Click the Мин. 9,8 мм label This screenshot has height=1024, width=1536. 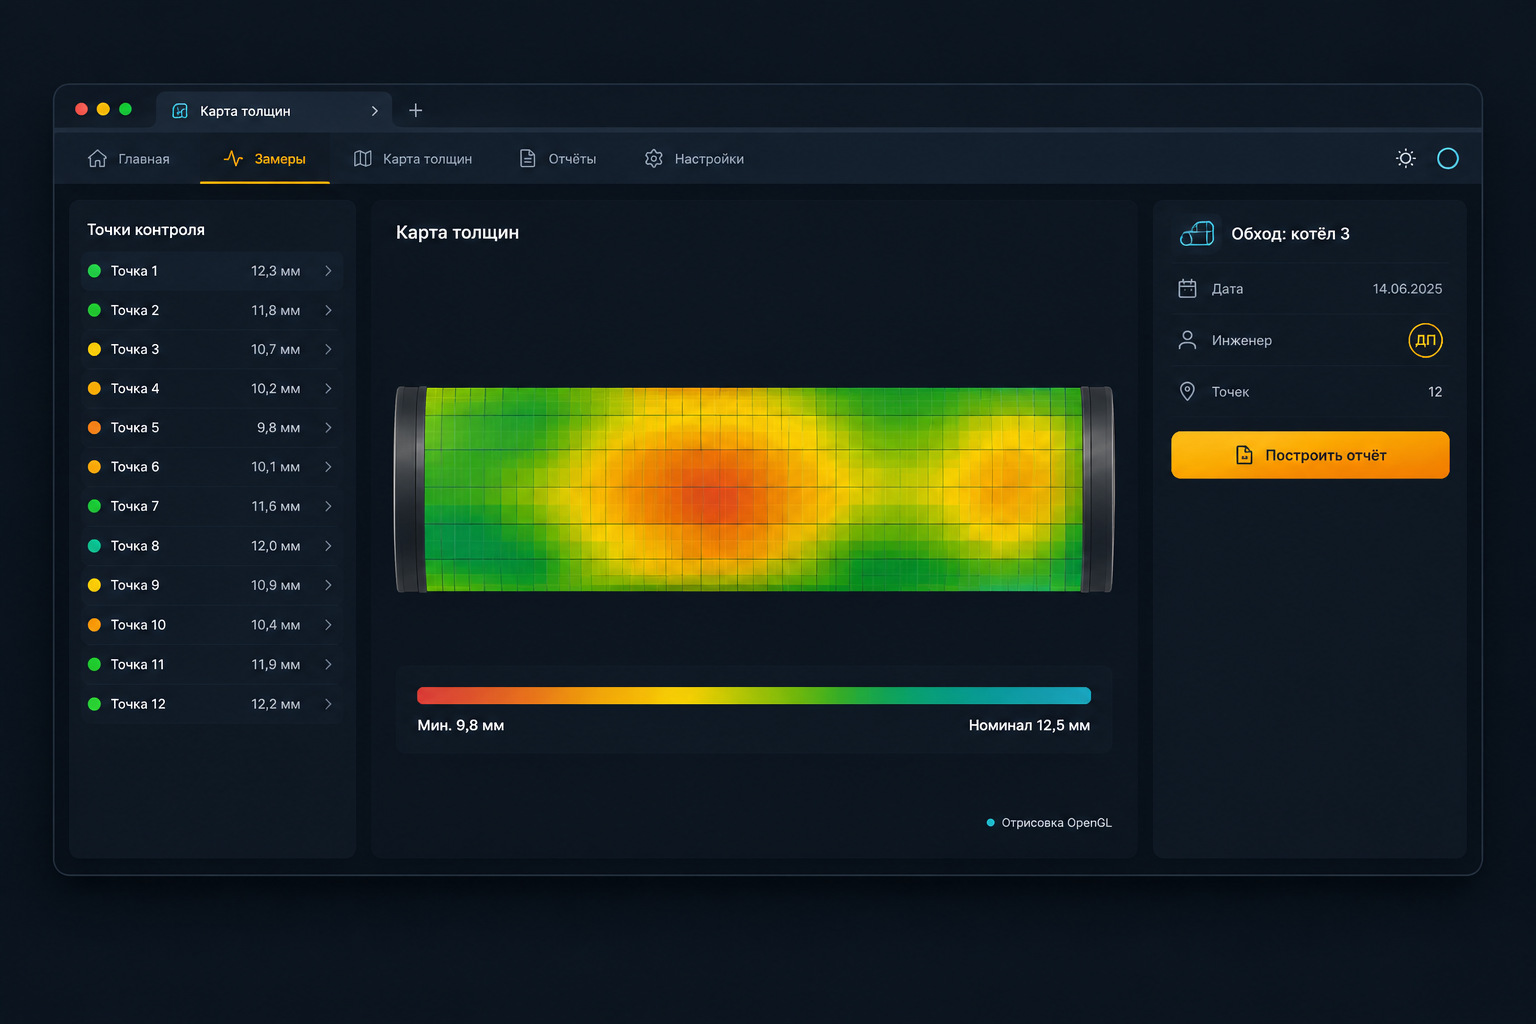pyautogui.click(x=461, y=725)
